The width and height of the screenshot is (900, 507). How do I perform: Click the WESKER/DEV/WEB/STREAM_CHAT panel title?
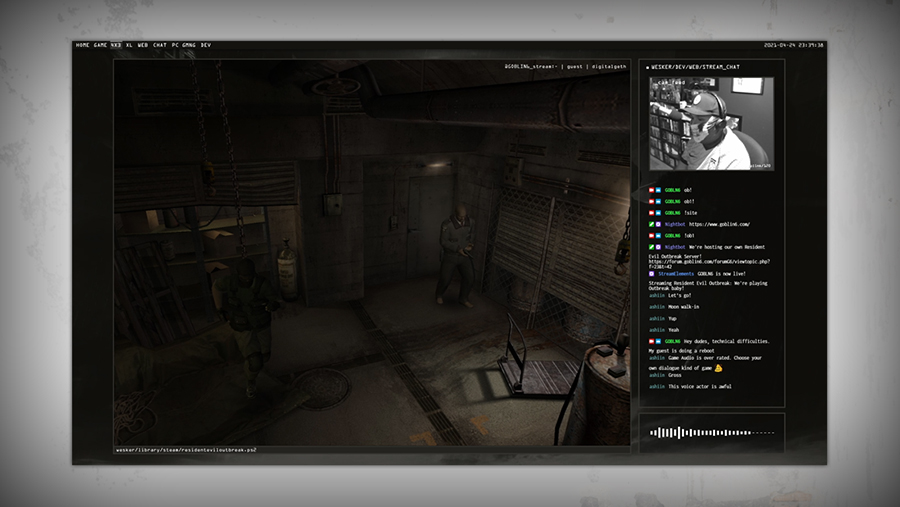click(695, 67)
